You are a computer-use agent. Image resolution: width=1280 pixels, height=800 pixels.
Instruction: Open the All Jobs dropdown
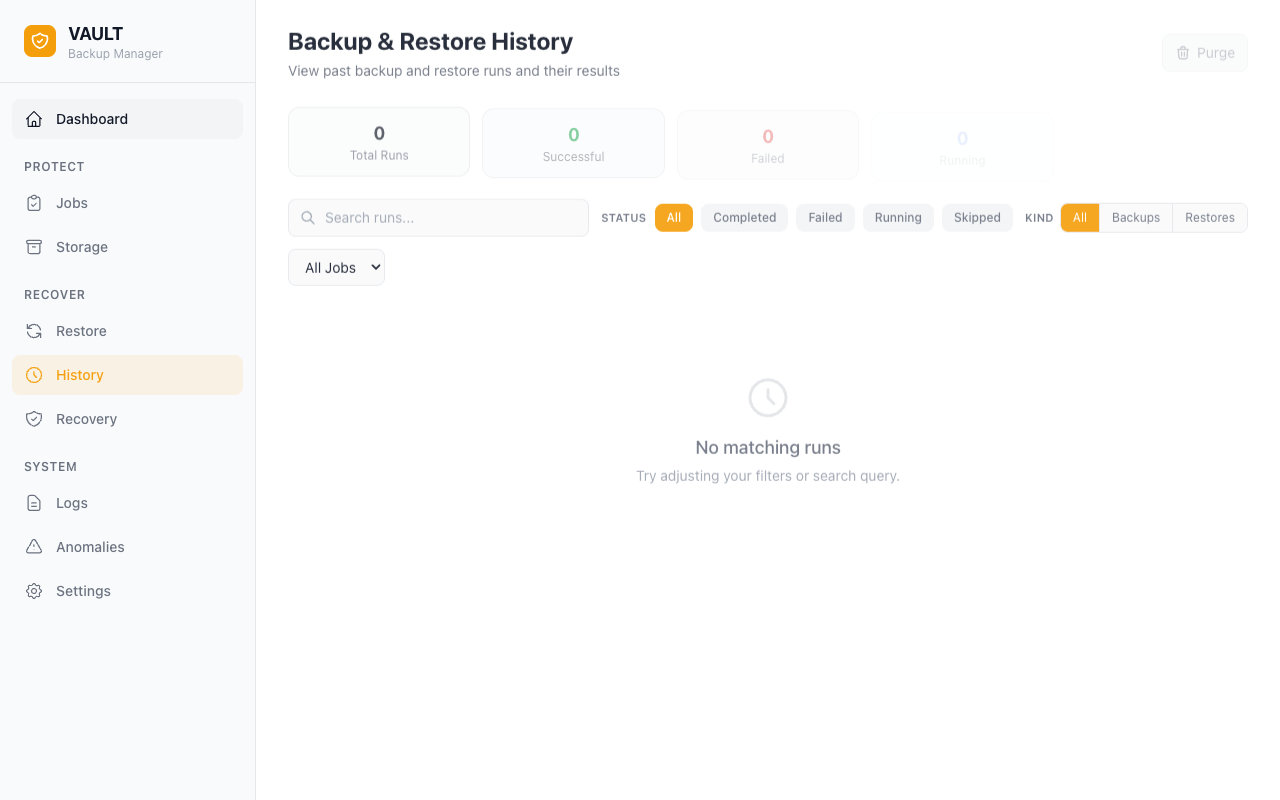click(x=336, y=267)
